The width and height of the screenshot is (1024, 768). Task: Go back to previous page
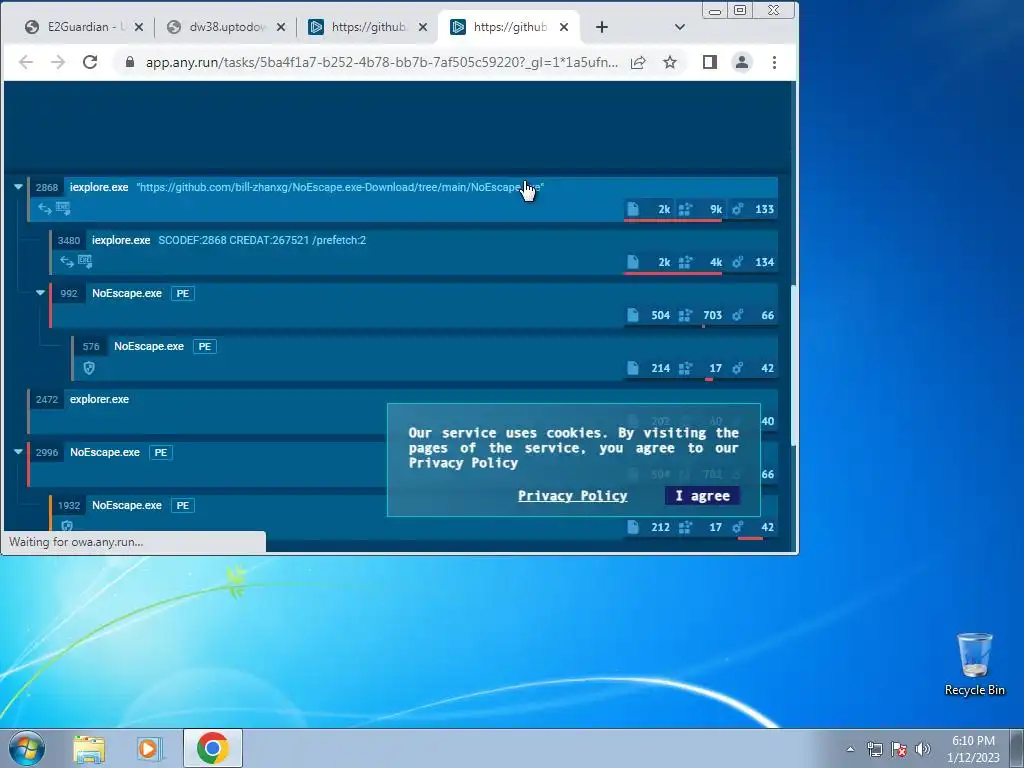(25, 62)
